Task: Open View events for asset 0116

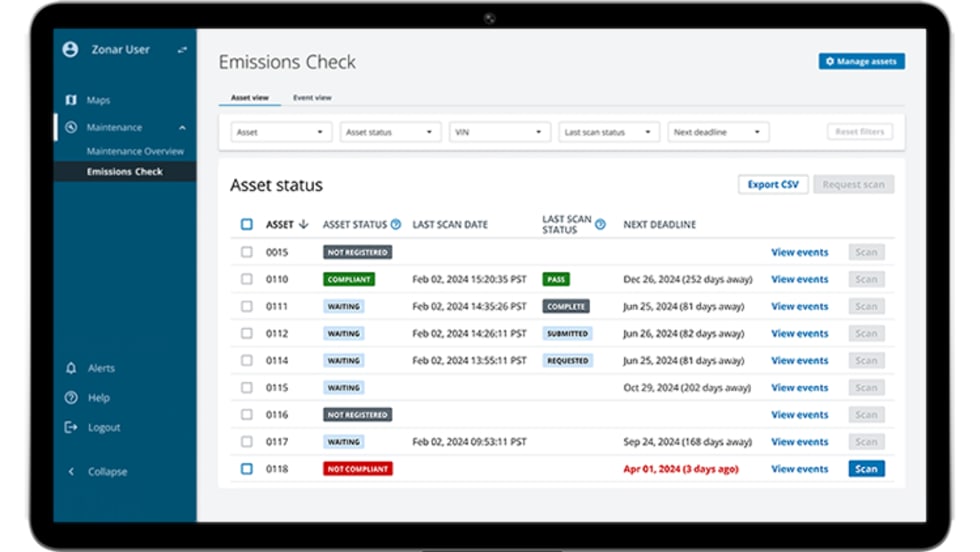Action: pyautogui.click(x=799, y=414)
